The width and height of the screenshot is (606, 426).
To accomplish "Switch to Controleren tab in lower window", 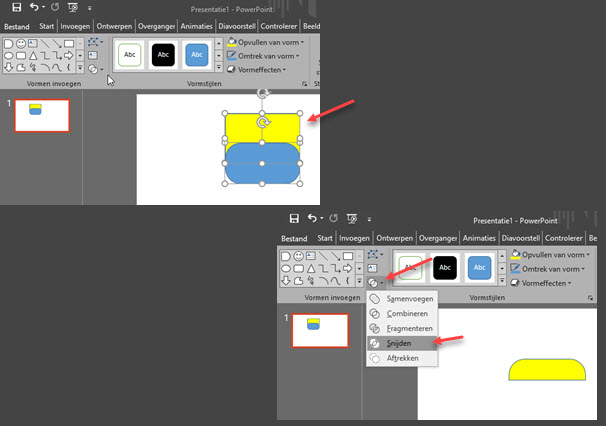I will (x=563, y=238).
